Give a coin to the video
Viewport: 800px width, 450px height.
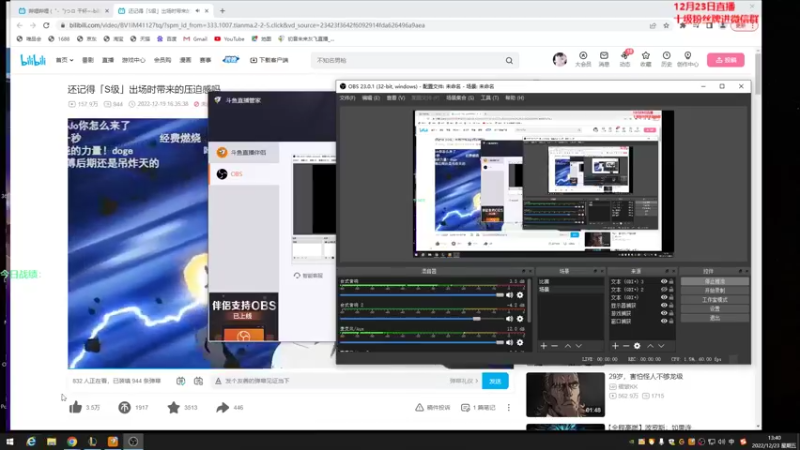(x=124, y=407)
